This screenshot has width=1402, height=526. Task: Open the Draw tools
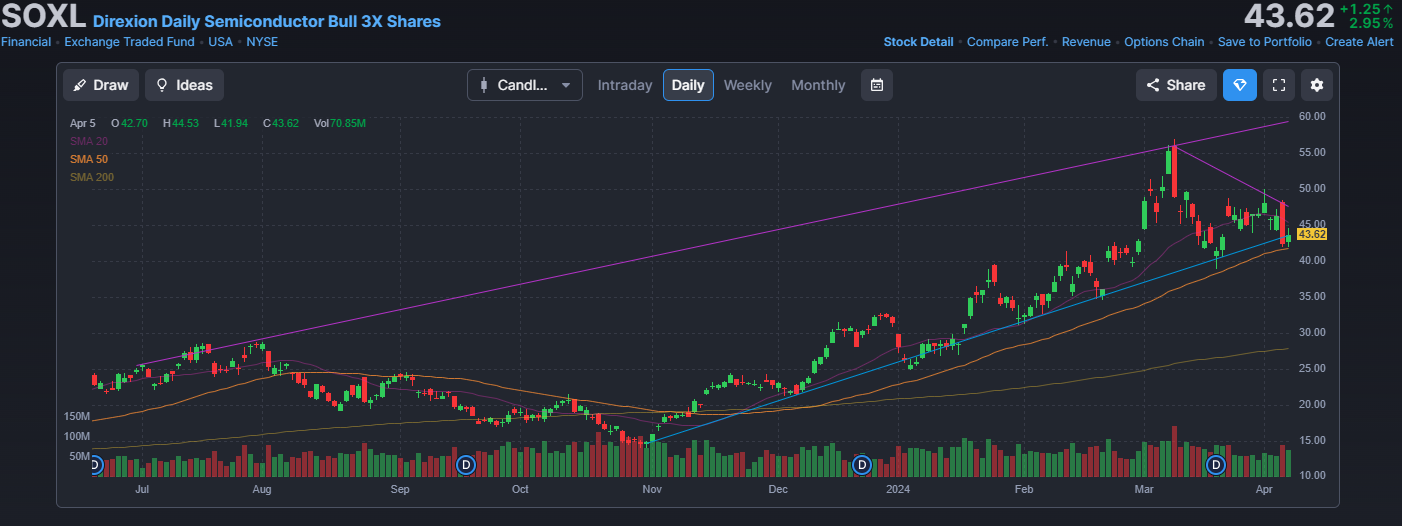point(101,85)
